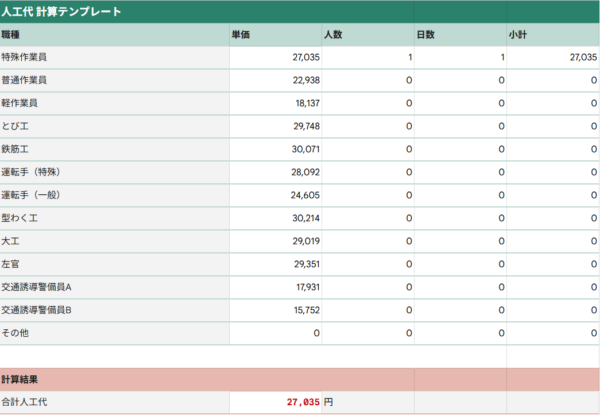This screenshot has width=600, height=415.
Task: Select the 運転手（特殊） unit price 28,092
Action: [275, 171]
